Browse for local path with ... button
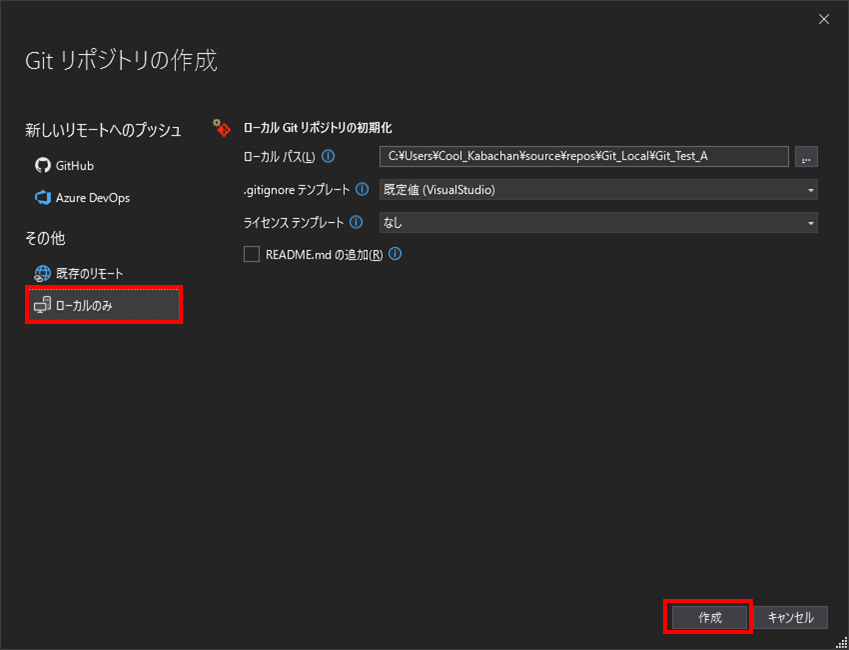This screenshot has height=650, width=849. coord(806,157)
